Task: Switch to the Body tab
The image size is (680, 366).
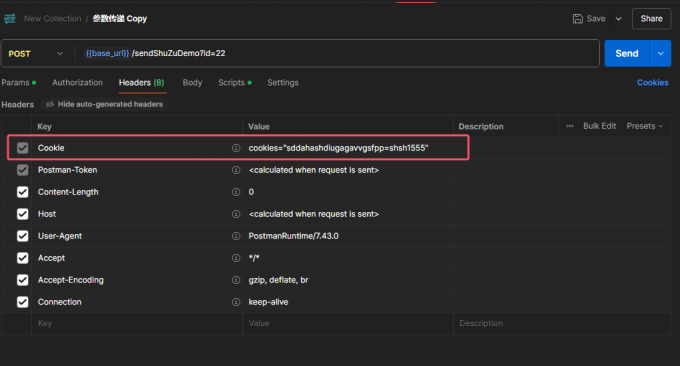Action: [192, 82]
